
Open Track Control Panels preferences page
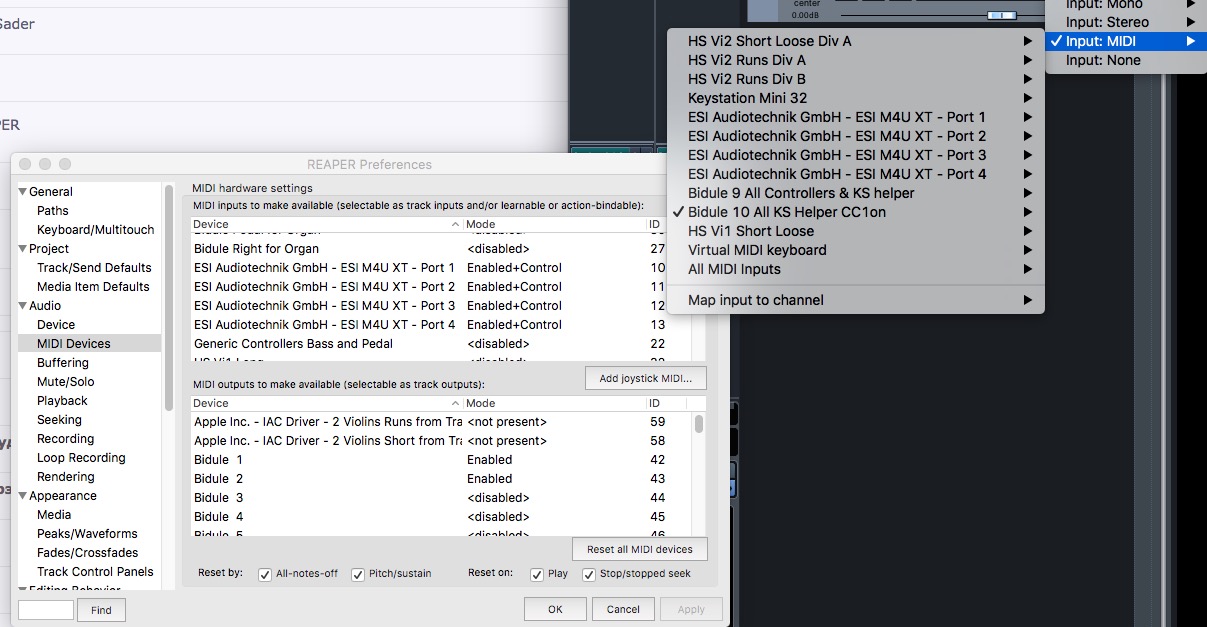[x=95, y=572]
